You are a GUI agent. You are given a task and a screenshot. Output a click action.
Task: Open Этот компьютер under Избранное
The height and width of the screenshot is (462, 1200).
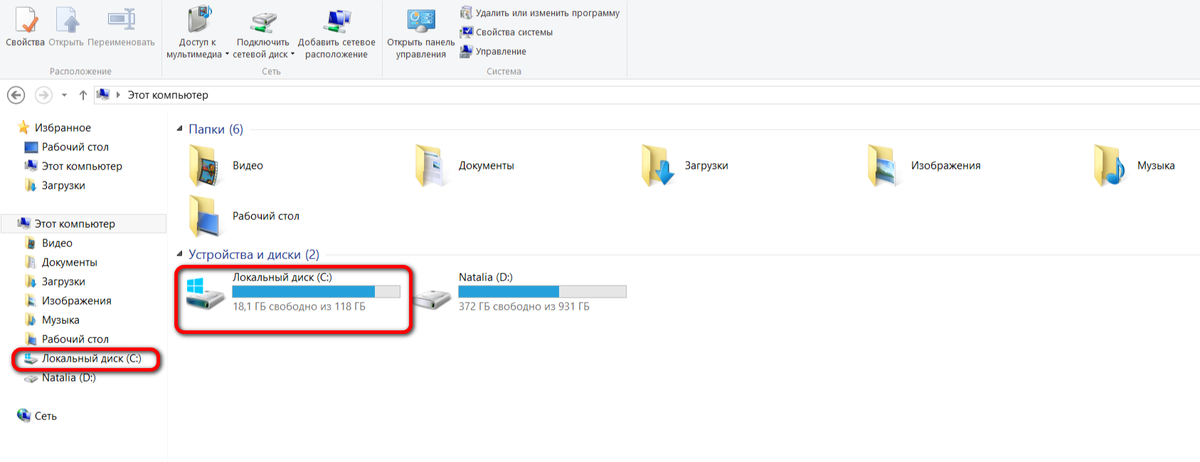pyautogui.click(x=73, y=166)
